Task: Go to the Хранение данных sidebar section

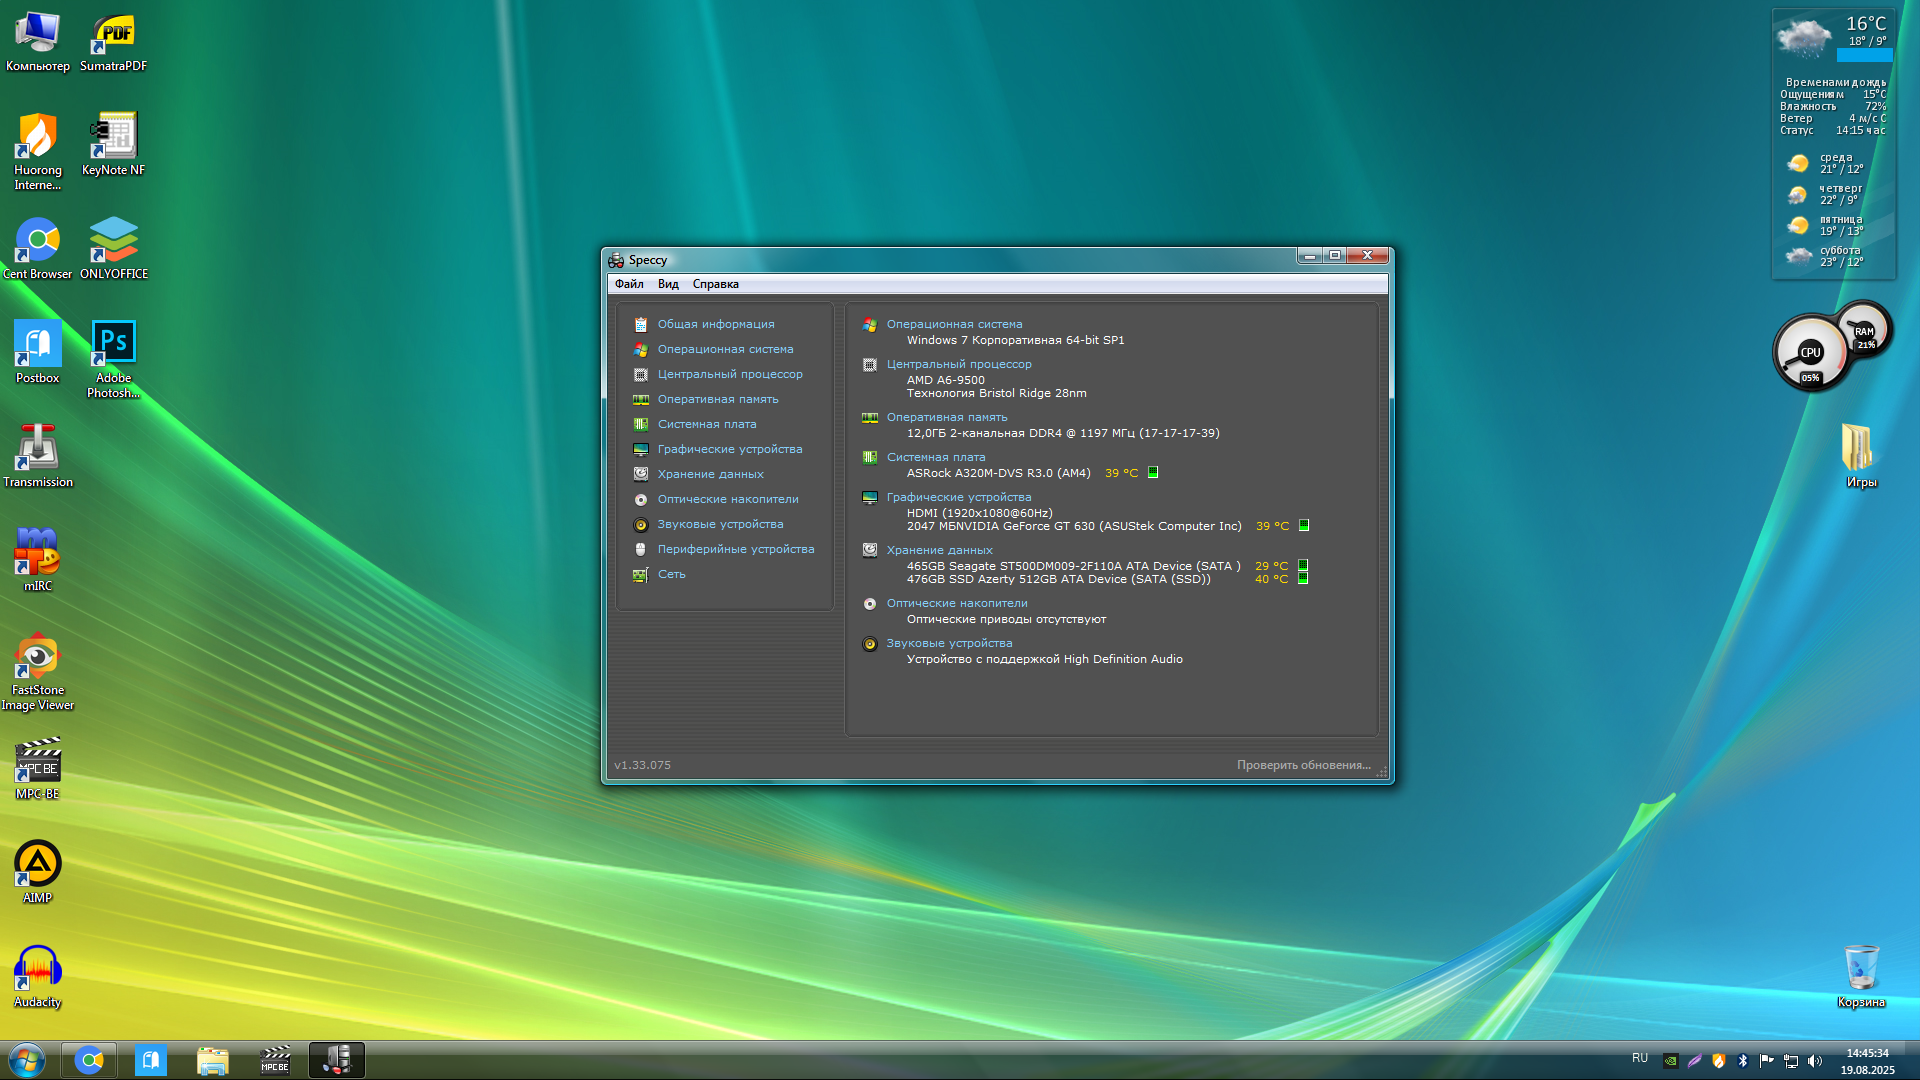Action: click(x=710, y=474)
